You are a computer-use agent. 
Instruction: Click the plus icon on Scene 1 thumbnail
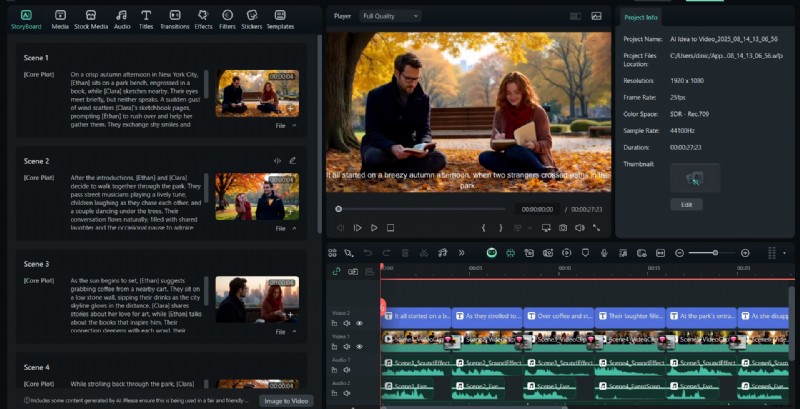290,109
